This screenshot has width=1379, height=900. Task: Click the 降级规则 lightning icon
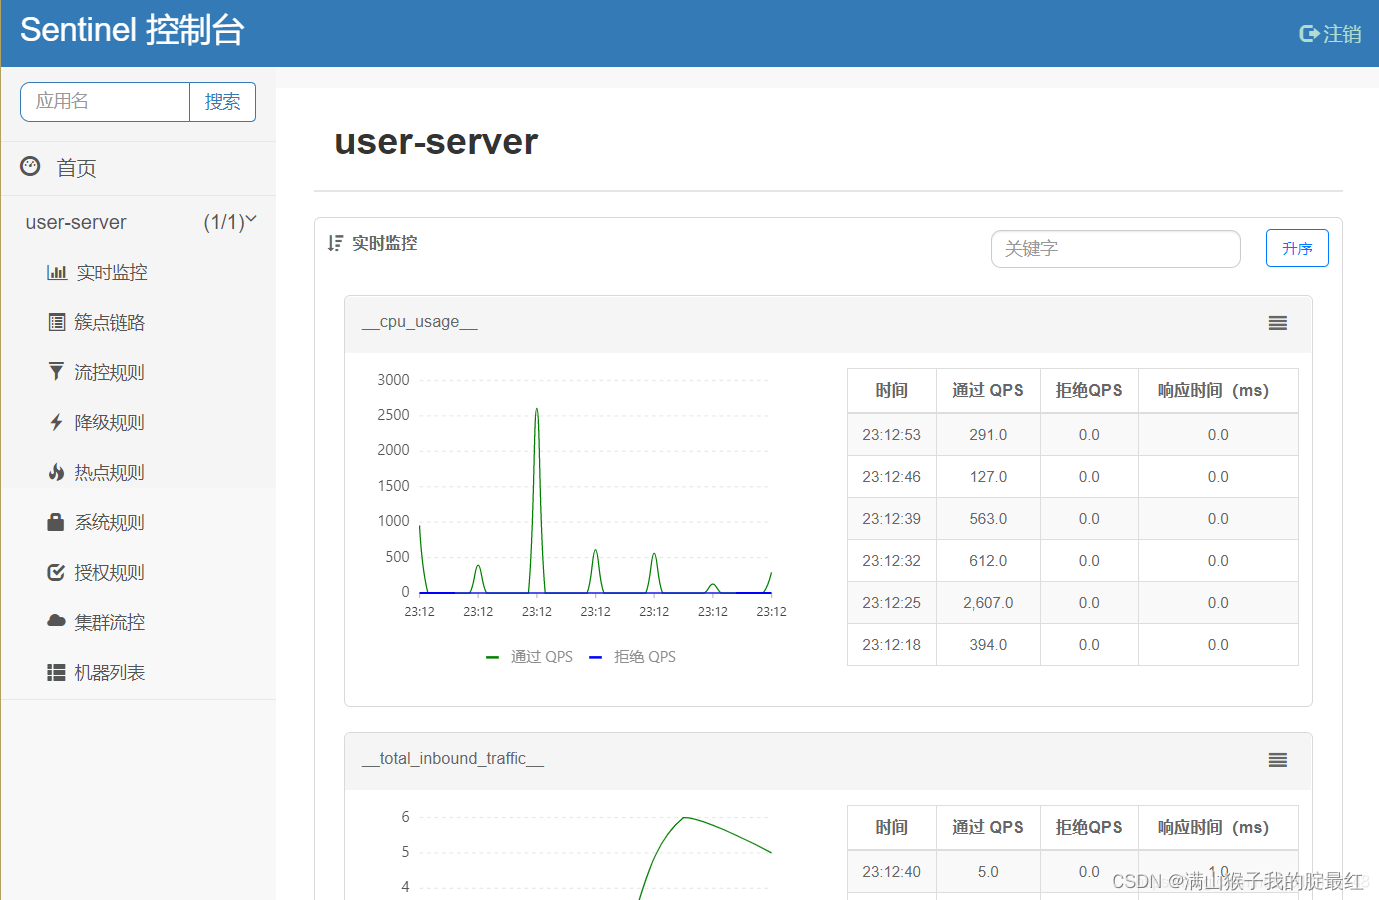[56, 422]
